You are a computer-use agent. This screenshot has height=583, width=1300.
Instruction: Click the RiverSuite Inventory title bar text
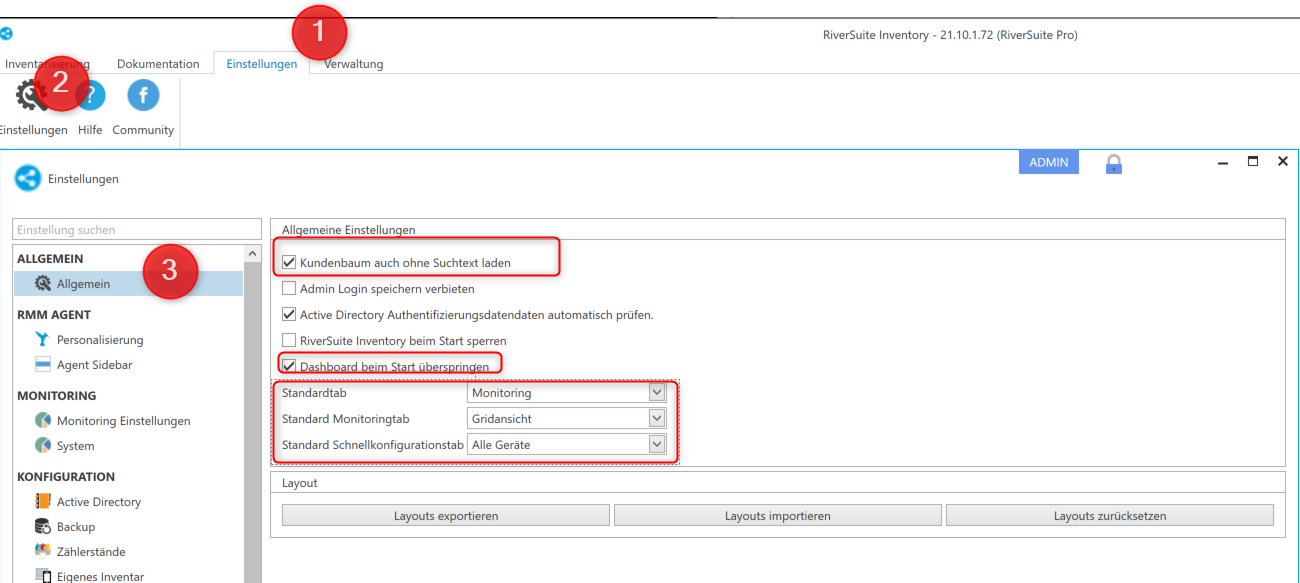point(948,35)
